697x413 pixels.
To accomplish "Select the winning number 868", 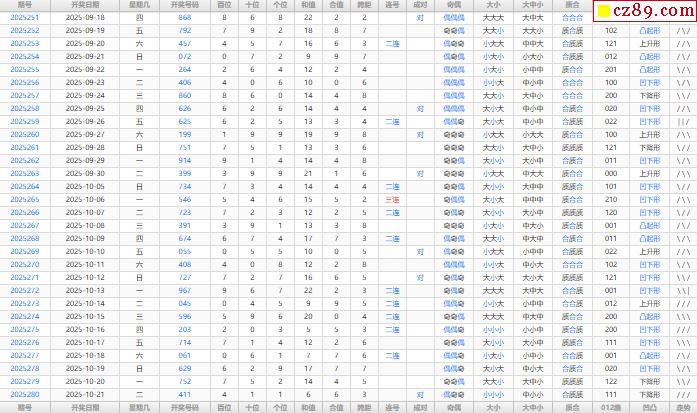I will click(x=185, y=18).
